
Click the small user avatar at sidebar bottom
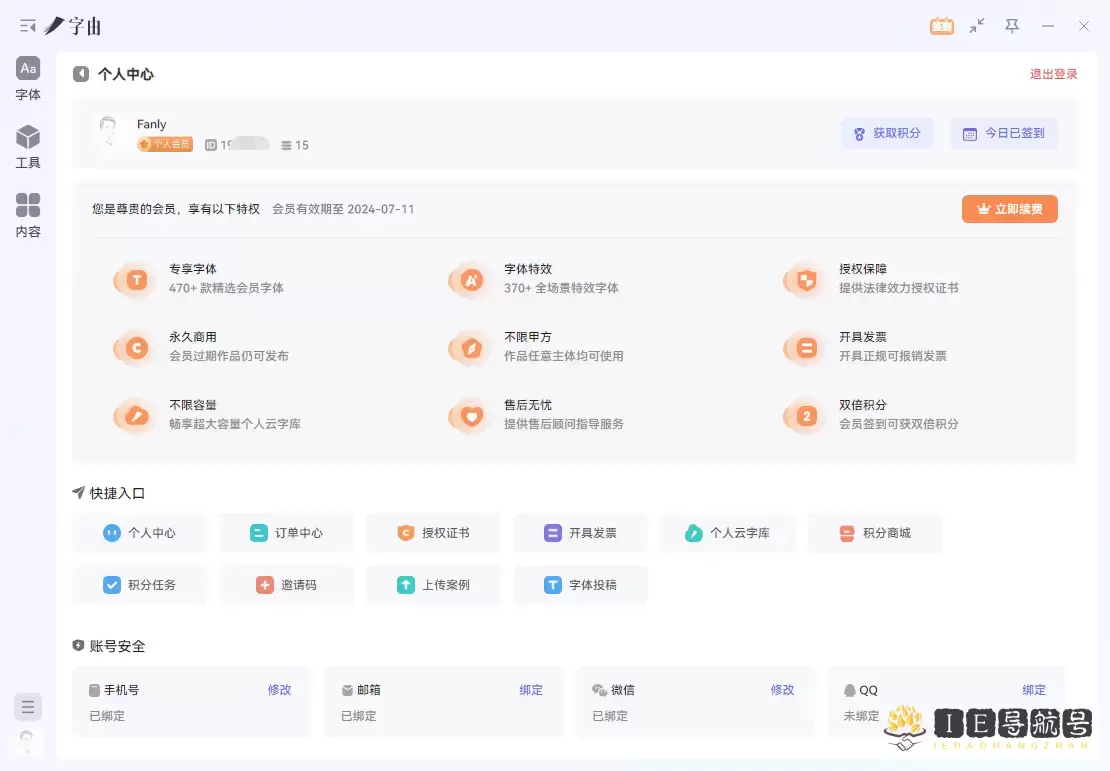(27, 741)
